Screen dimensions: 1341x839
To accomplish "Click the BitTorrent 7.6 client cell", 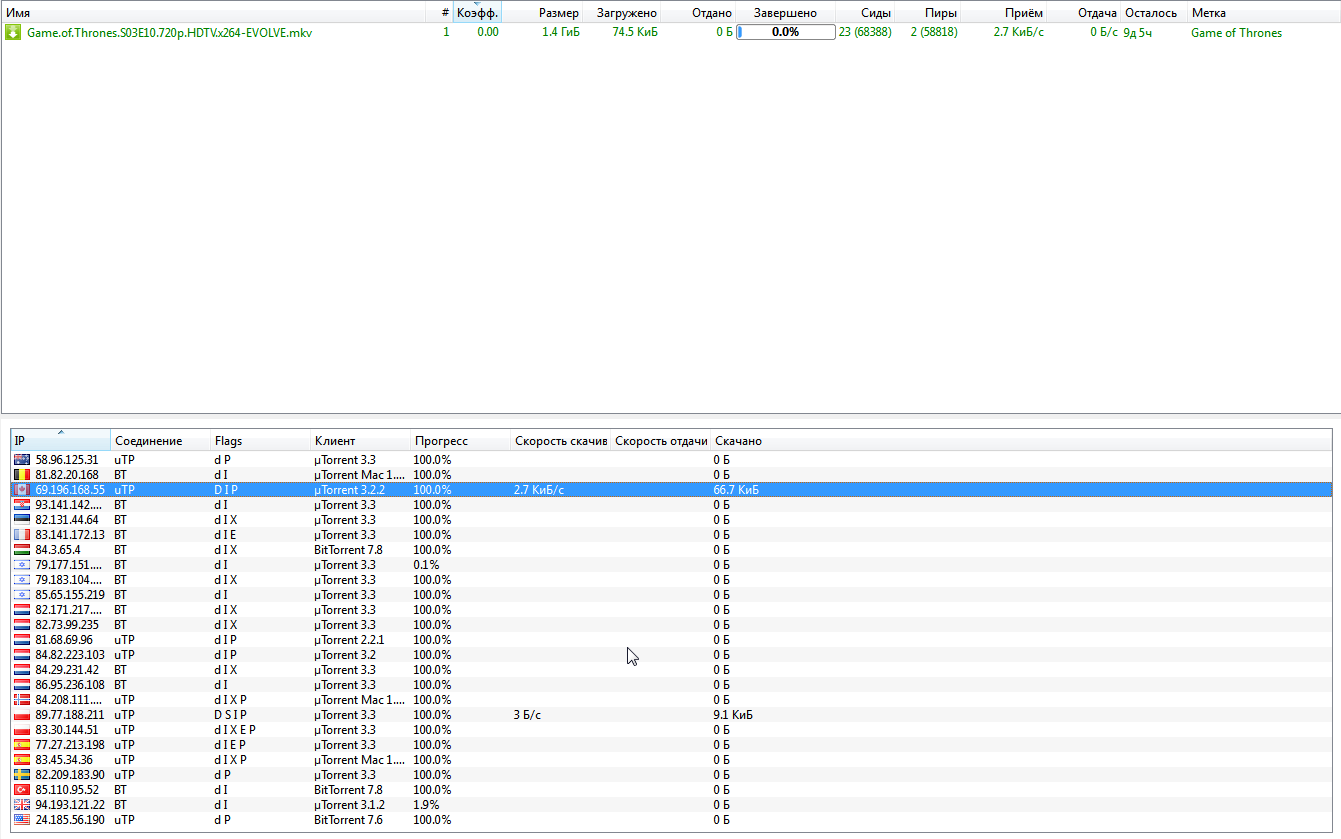I will coord(348,820).
